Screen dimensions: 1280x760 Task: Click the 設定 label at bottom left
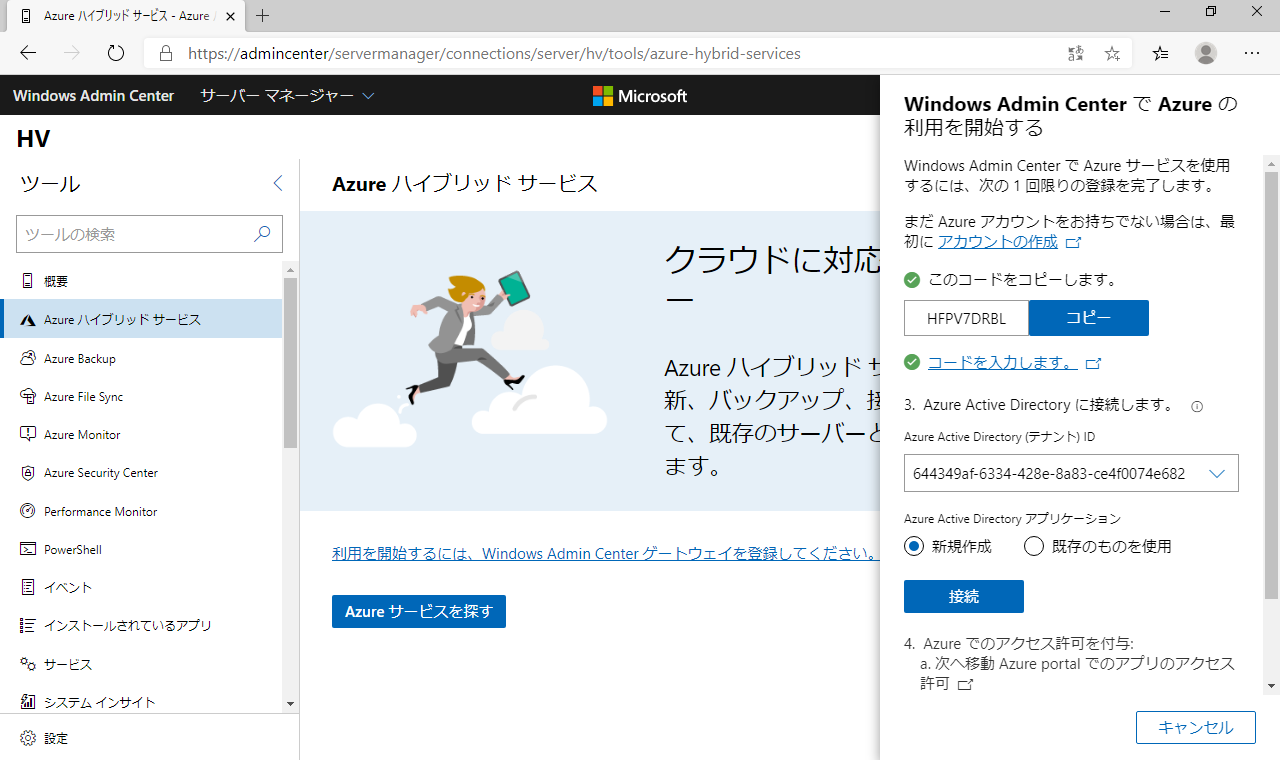[x=56, y=738]
